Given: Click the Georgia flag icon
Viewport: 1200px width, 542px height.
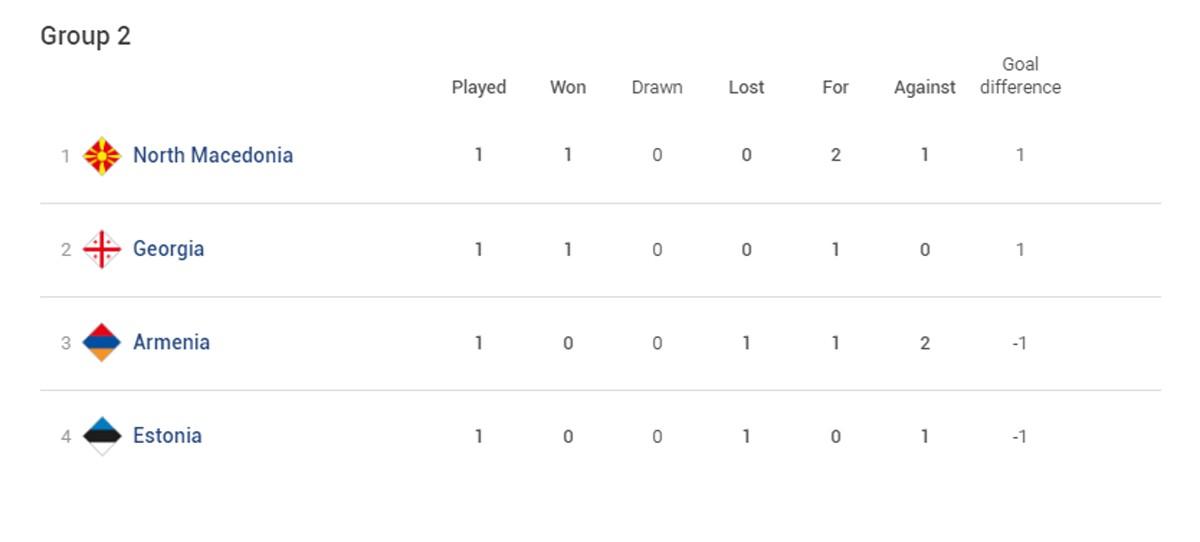Looking at the screenshot, I should coord(102,249).
